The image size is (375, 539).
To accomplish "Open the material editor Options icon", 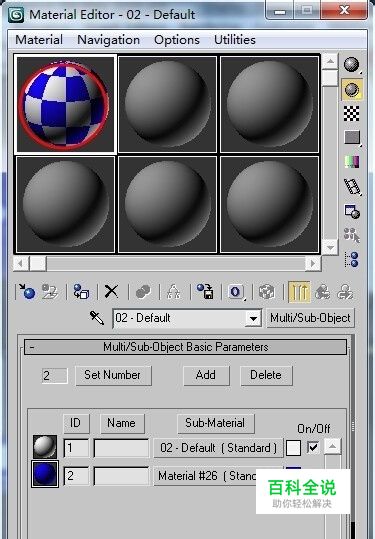I will point(352,211).
